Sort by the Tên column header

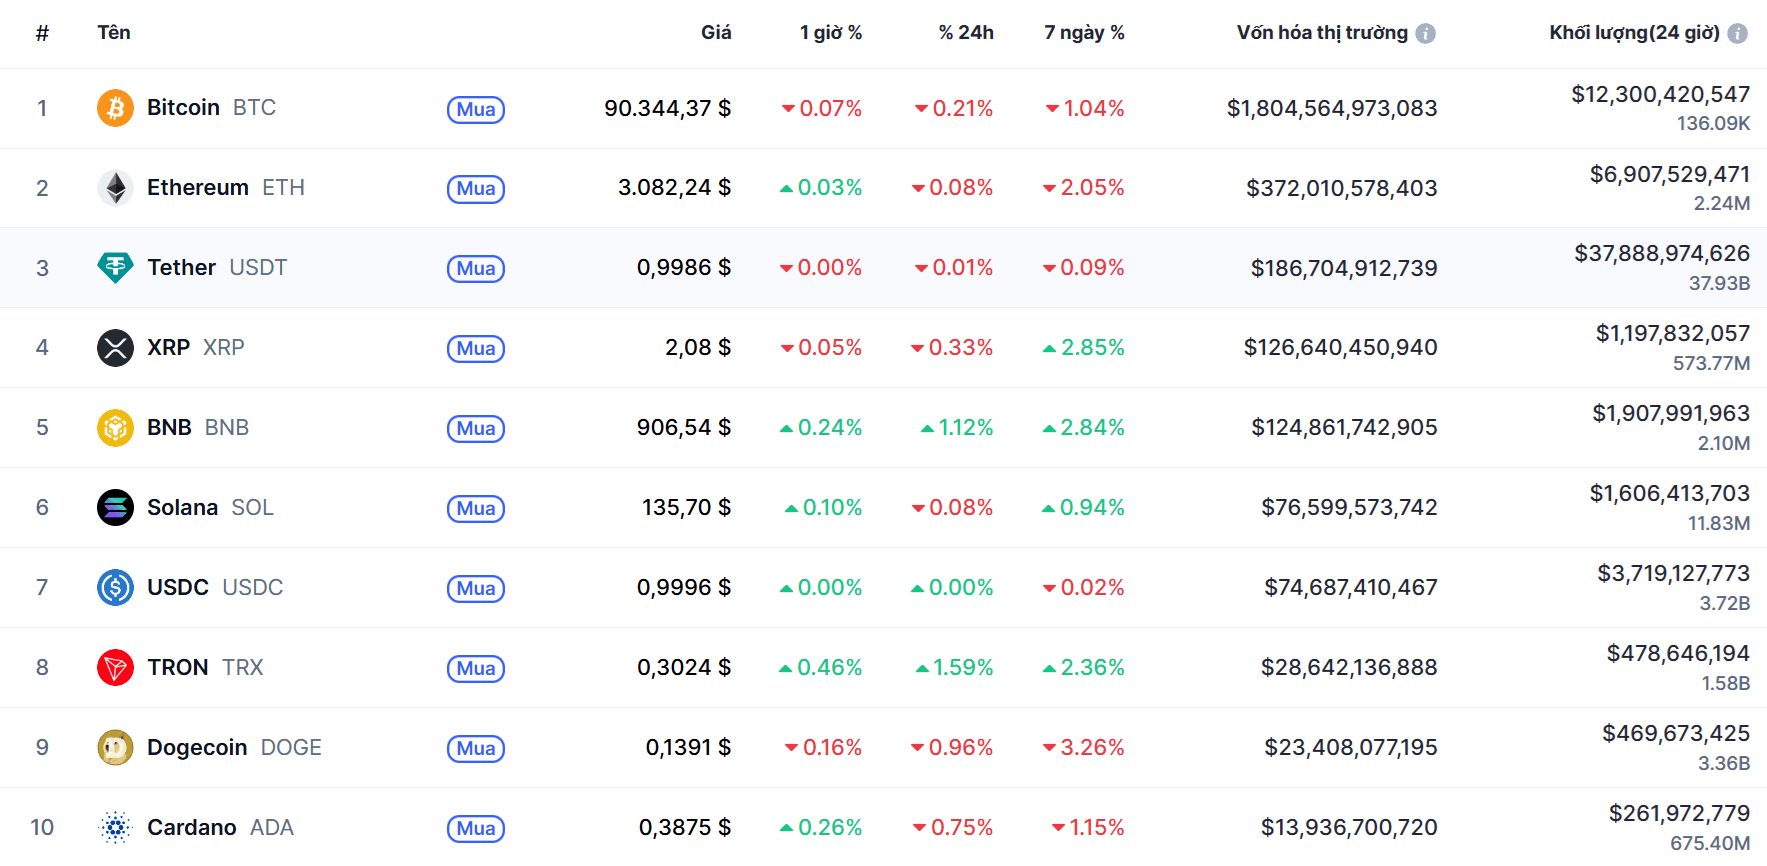114,32
